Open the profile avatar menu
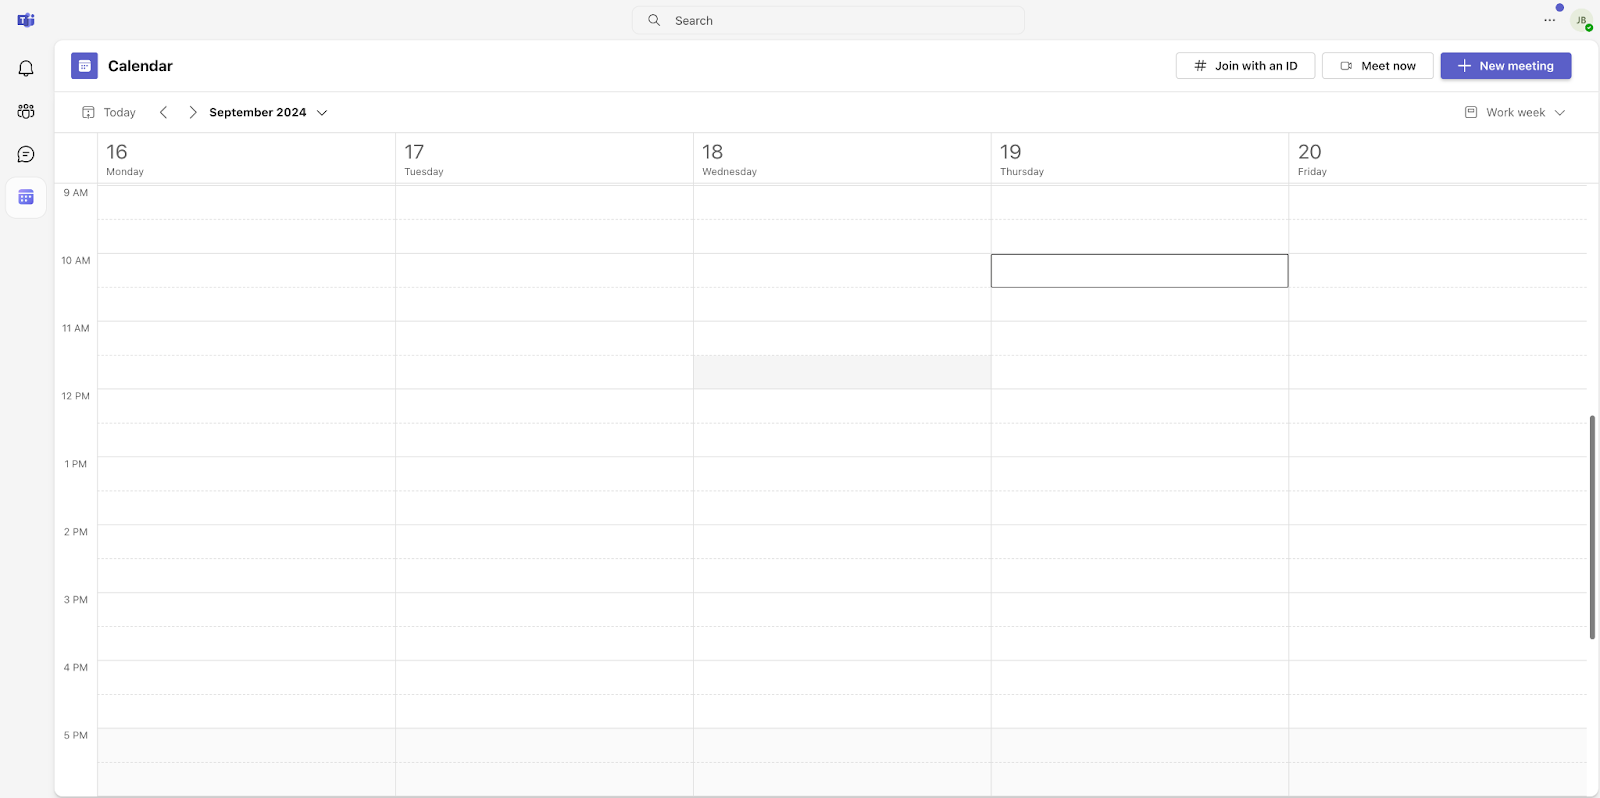 1581,20
